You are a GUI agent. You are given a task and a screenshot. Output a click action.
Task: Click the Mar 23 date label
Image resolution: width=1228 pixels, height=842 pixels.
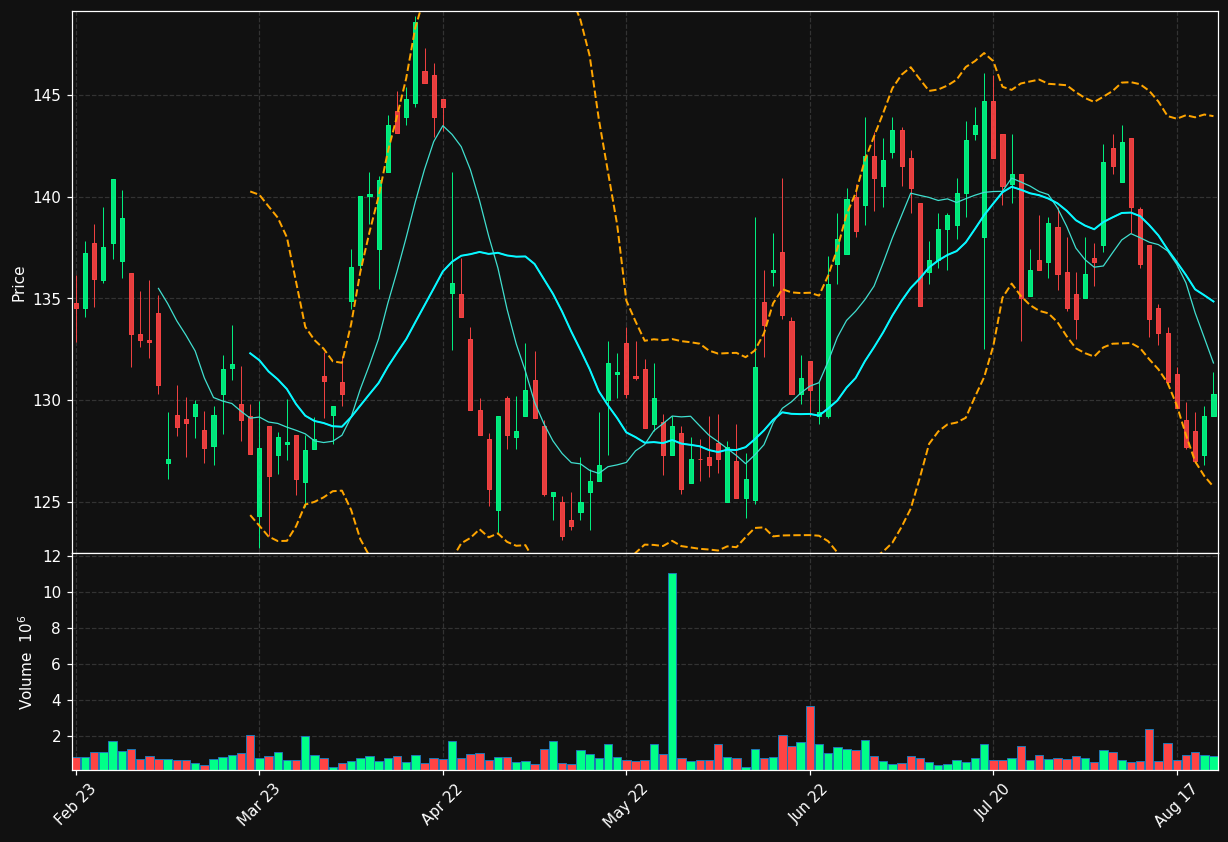259,804
